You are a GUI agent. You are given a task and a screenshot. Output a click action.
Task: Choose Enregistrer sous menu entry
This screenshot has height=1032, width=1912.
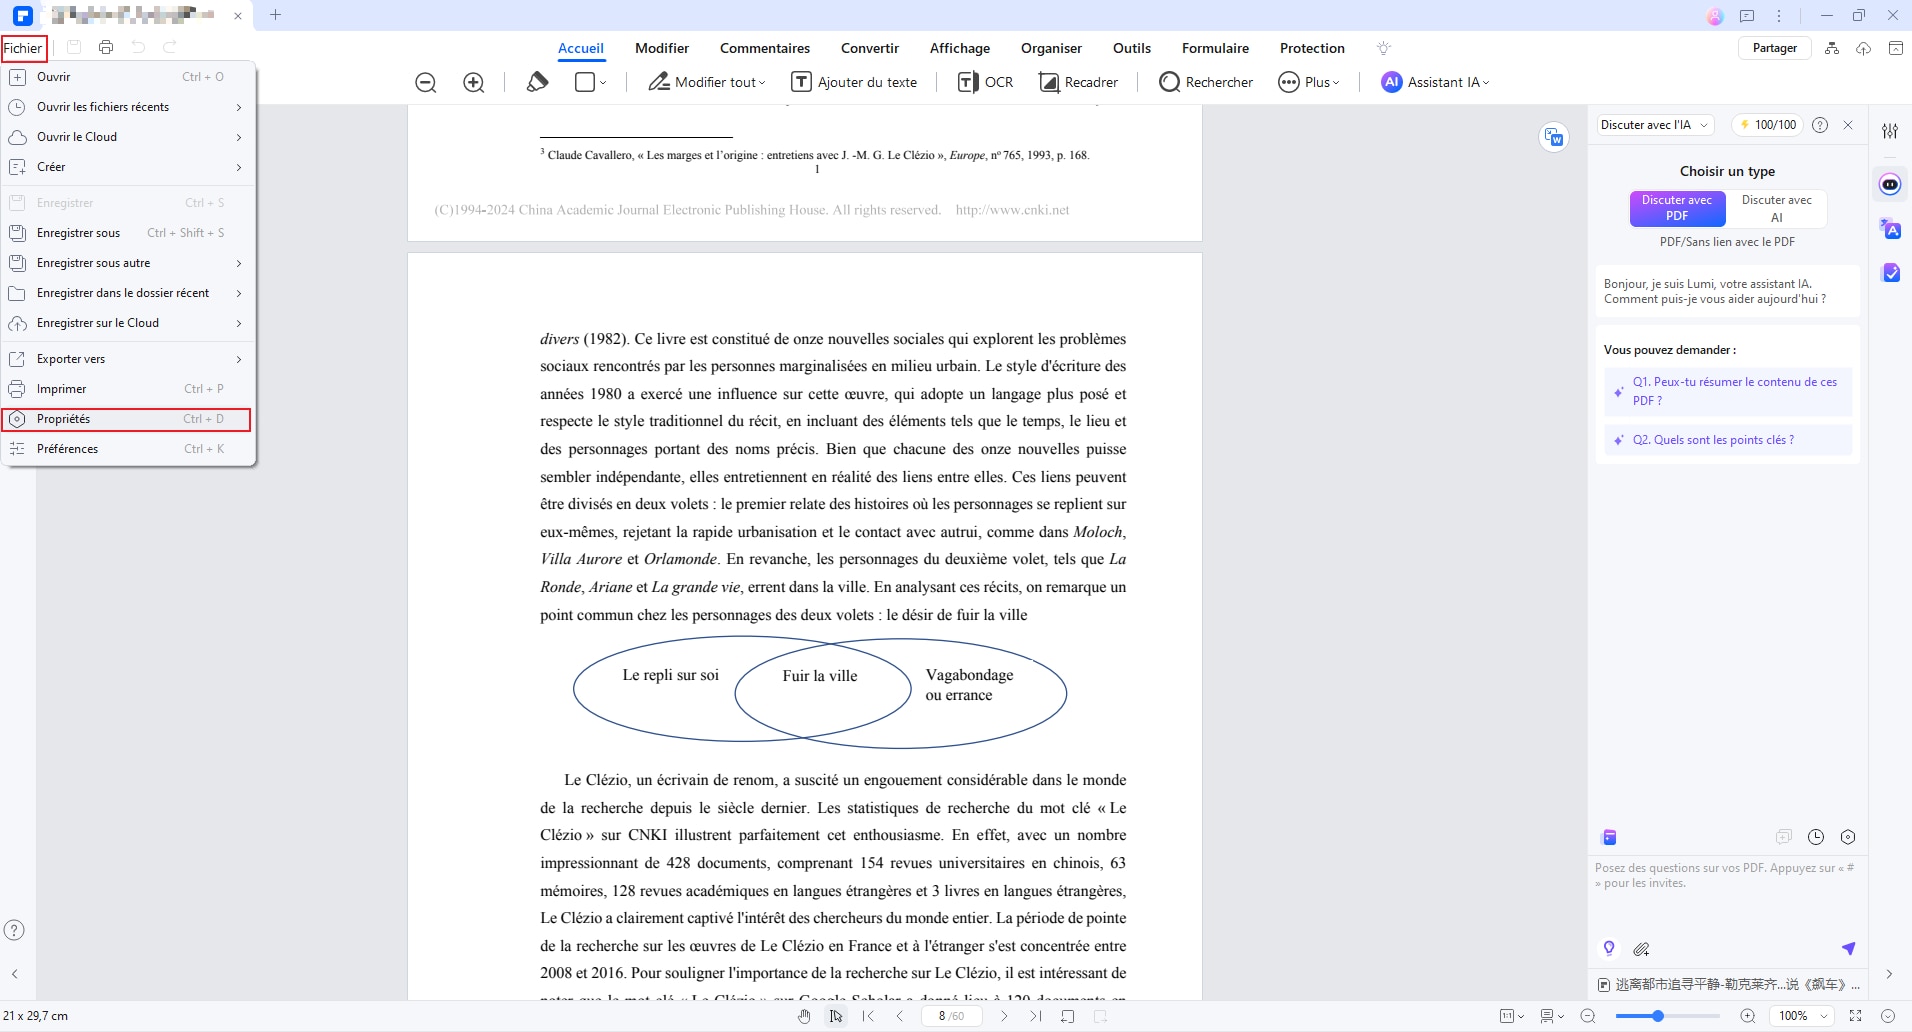click(x=127, y=233)
